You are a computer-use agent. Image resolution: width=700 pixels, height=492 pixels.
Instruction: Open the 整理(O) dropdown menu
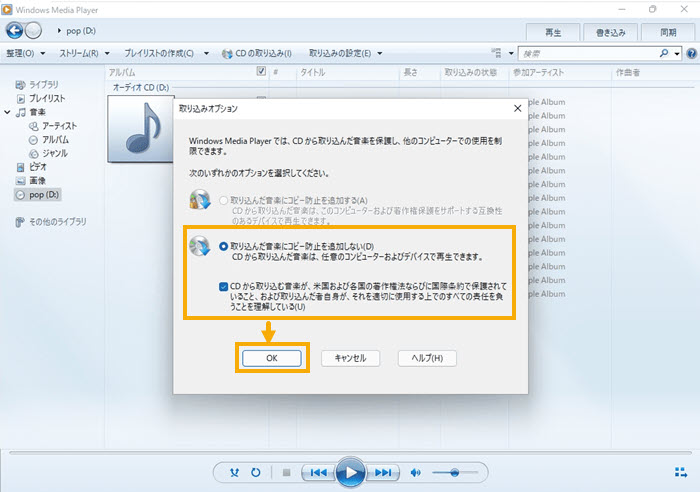click(x=26, y=54)
